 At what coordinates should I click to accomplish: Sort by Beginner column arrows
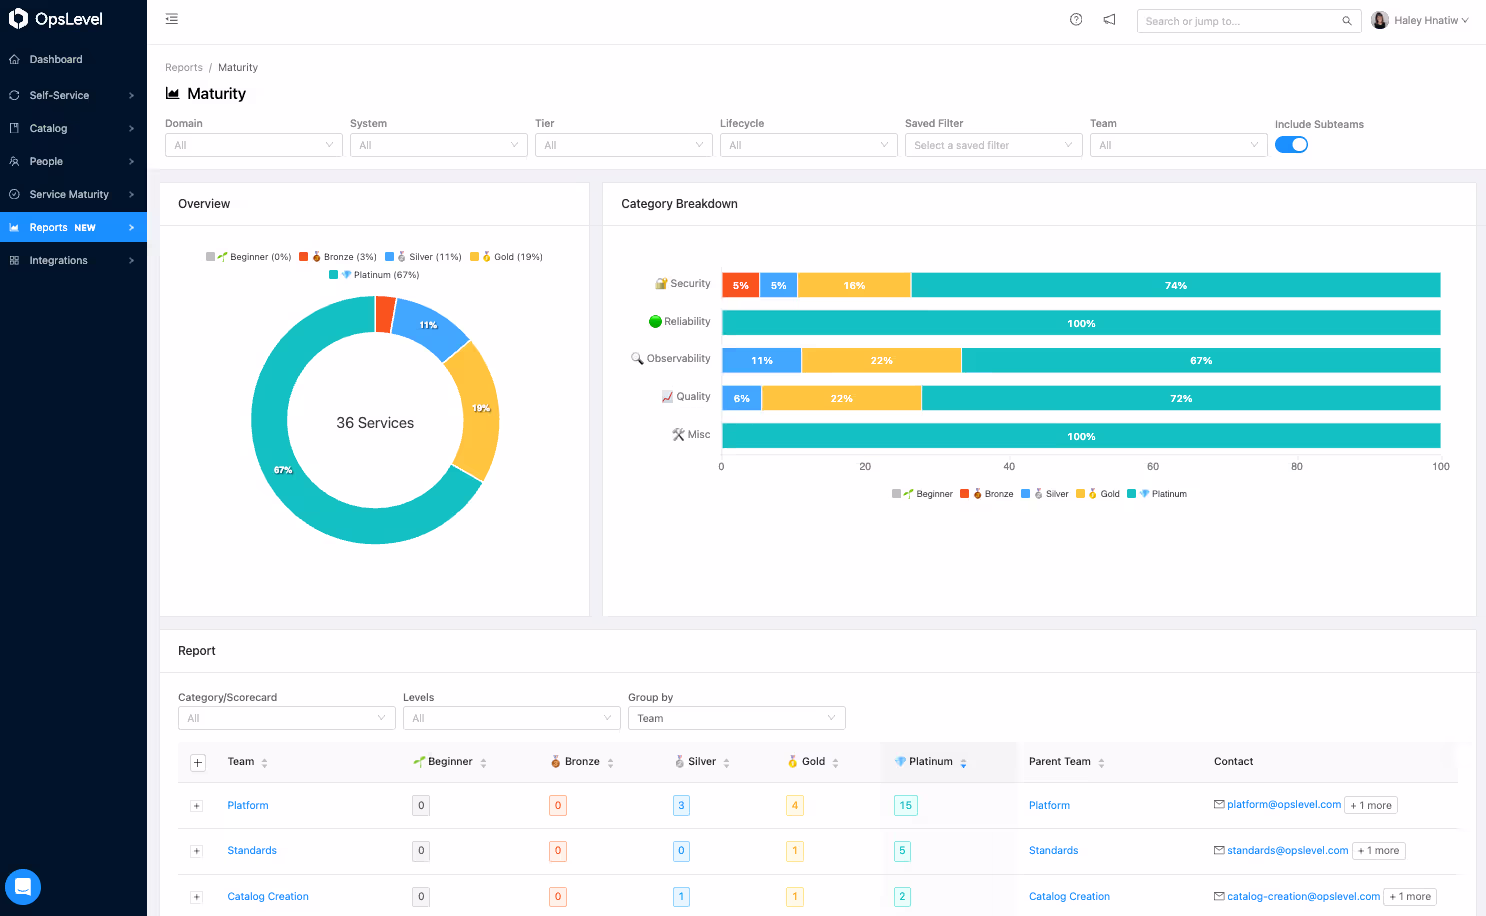pos(483,763)
